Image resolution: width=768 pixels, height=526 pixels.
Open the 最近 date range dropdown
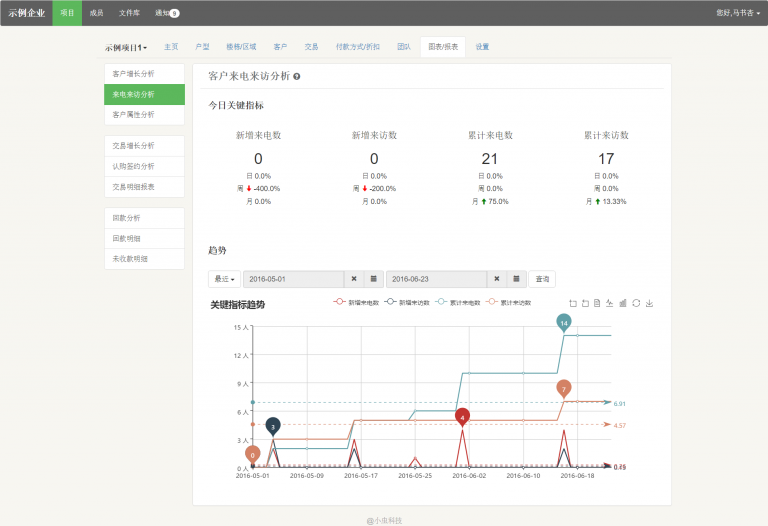pyautogui.click(x=224, y=279)
